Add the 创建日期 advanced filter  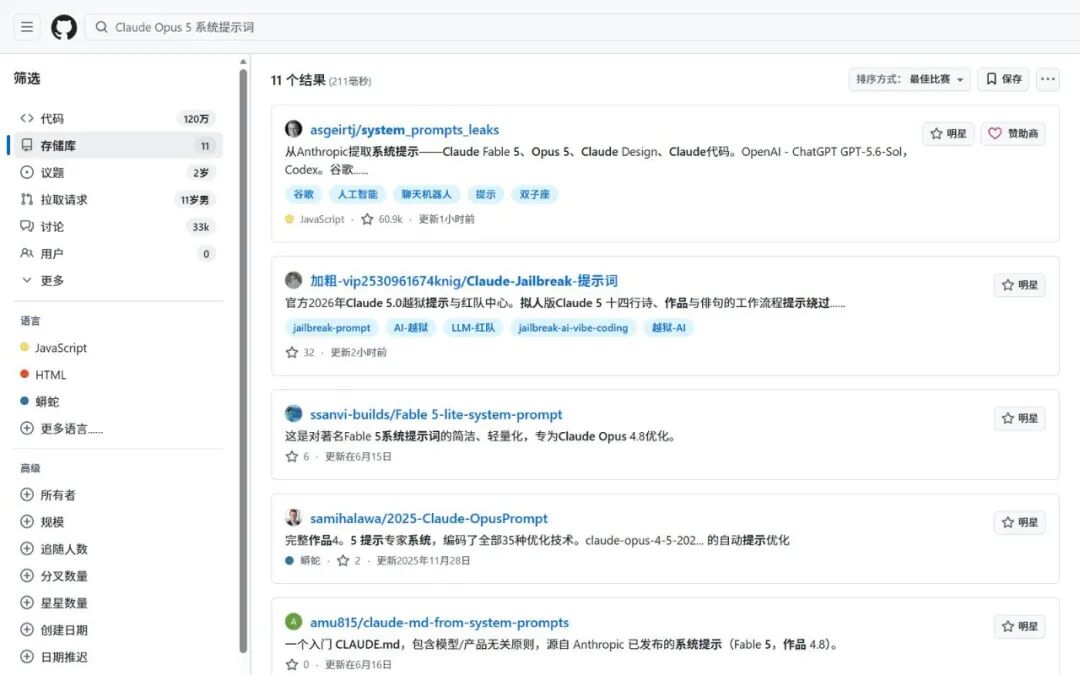coord(54,630)
